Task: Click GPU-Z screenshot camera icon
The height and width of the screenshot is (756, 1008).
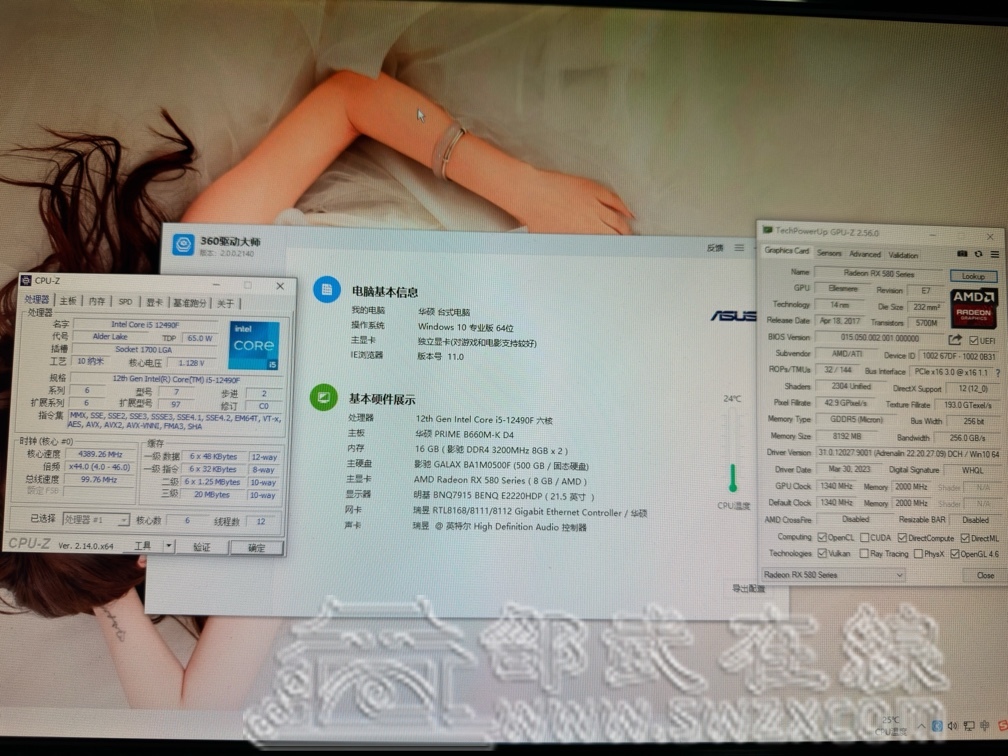Action: click(962, 254)
